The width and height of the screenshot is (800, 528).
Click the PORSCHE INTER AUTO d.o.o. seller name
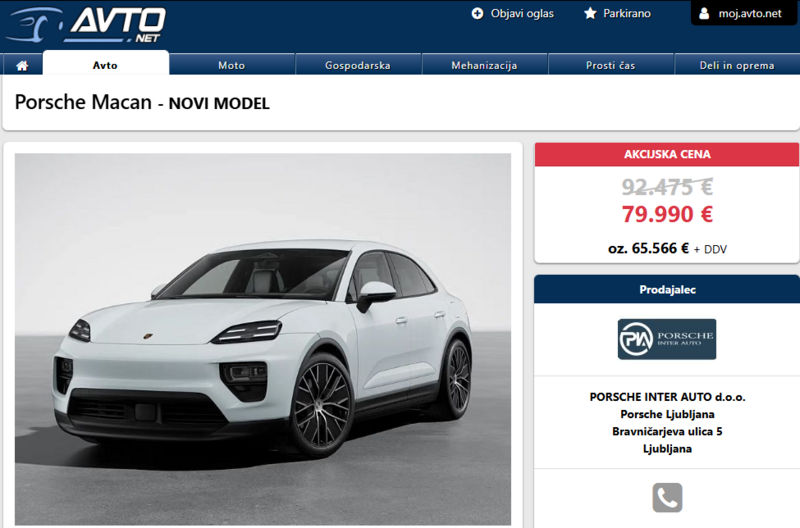(667, 397)
